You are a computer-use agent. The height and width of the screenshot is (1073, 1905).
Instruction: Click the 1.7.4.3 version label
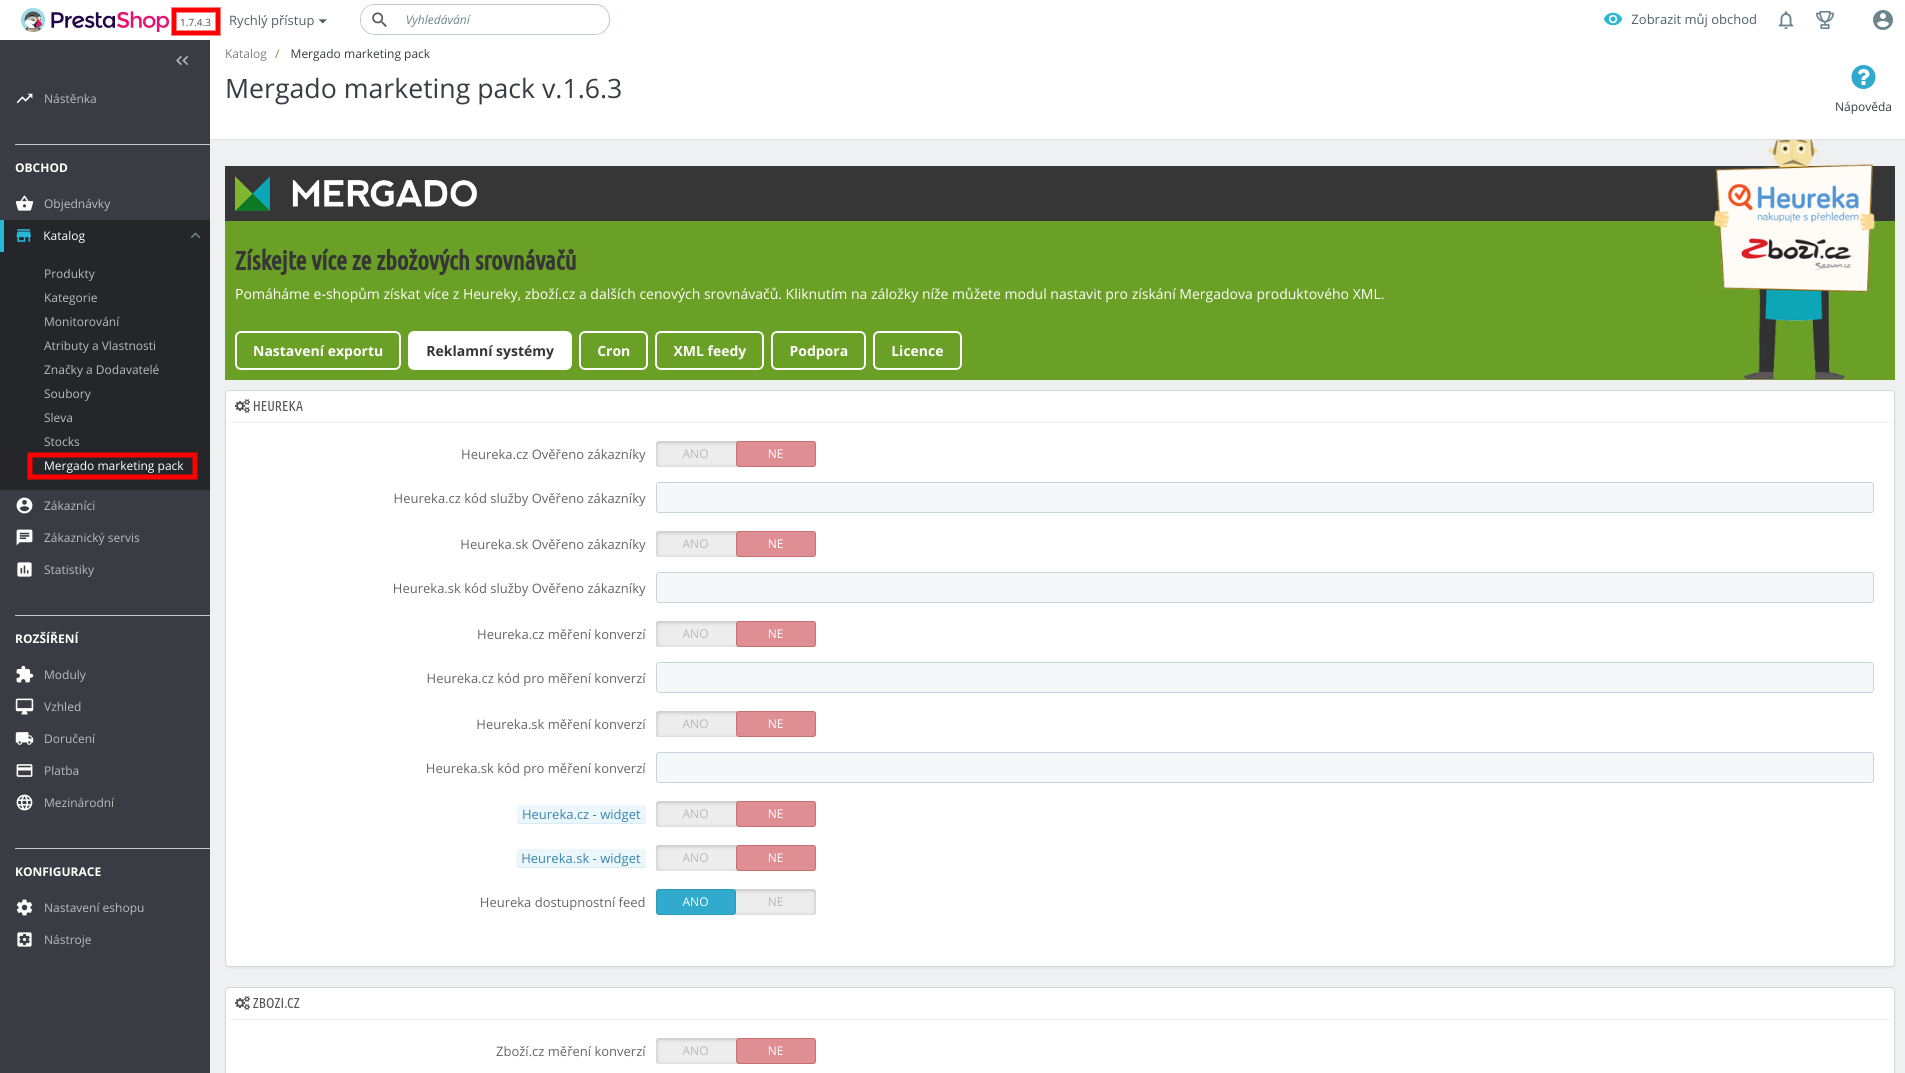click(x=196, y=22)
